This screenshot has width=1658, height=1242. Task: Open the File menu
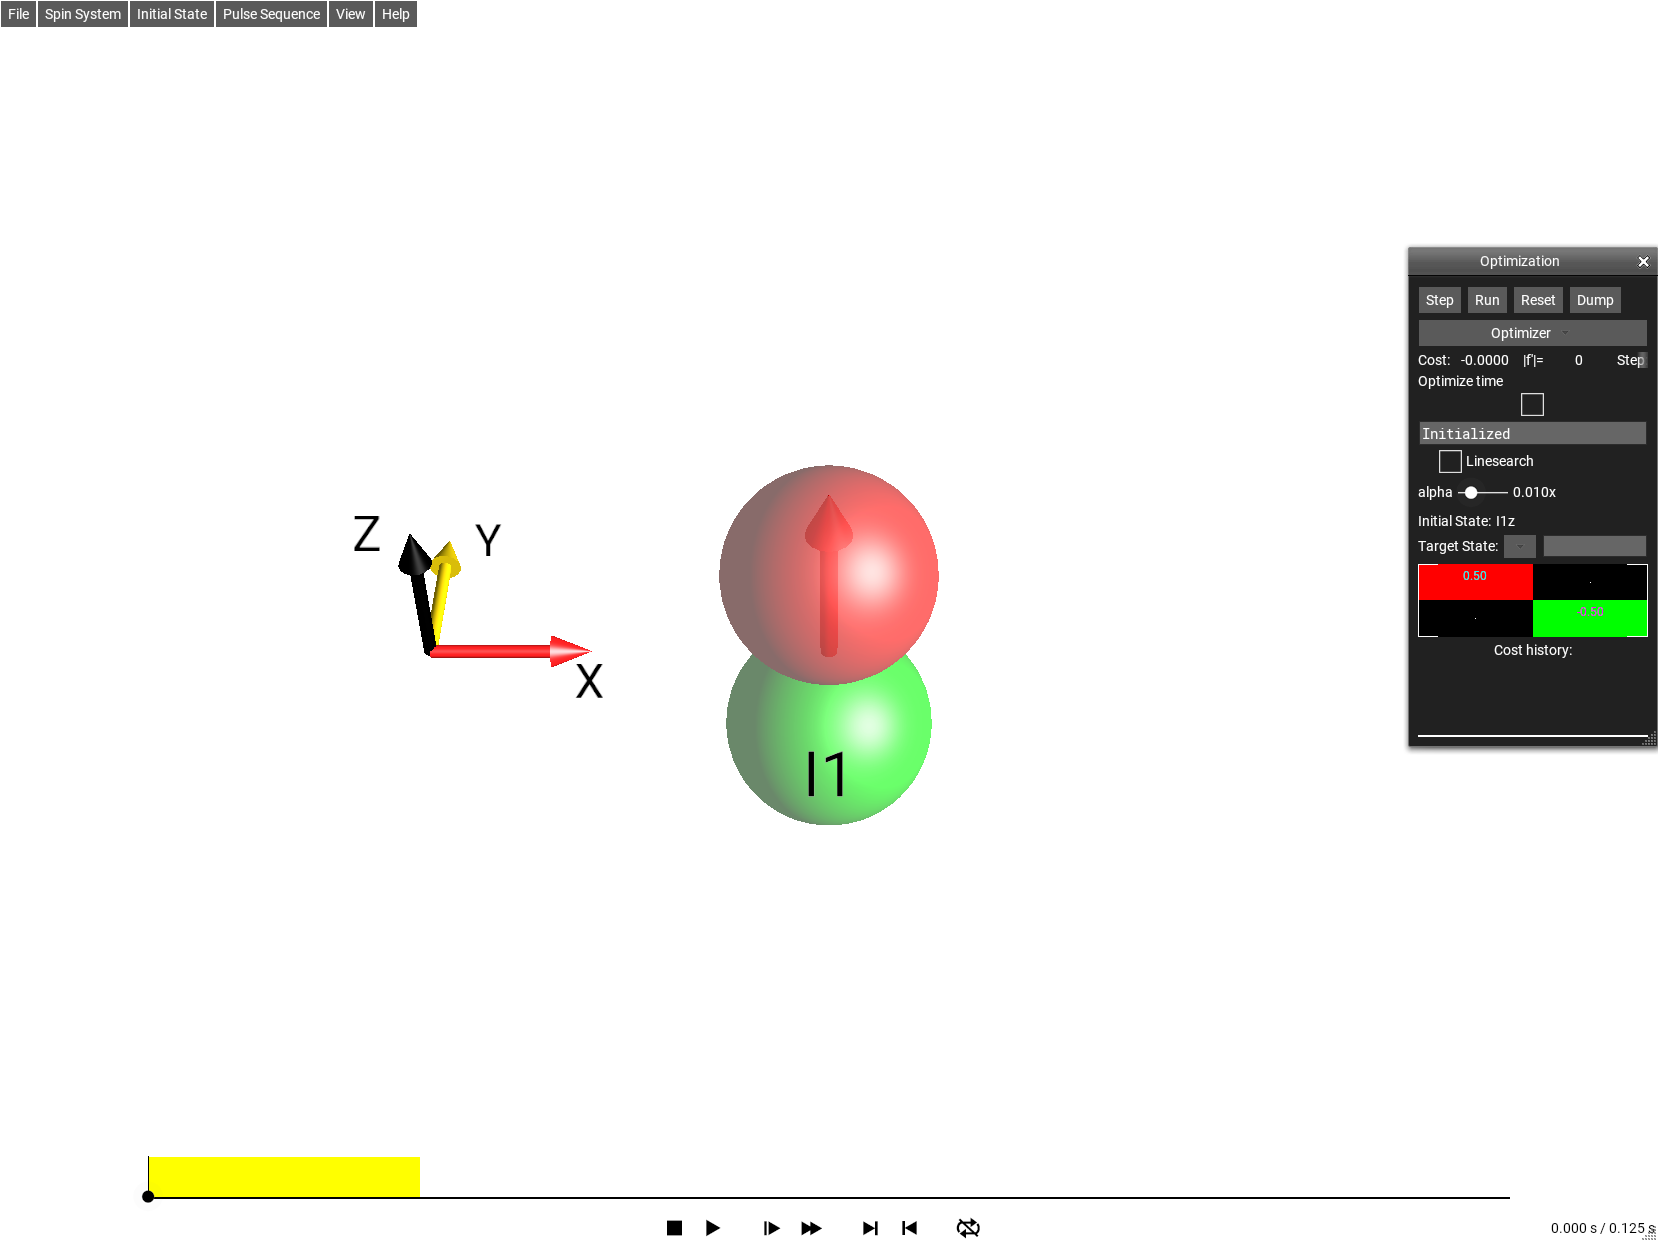click(x=19, y=14)
